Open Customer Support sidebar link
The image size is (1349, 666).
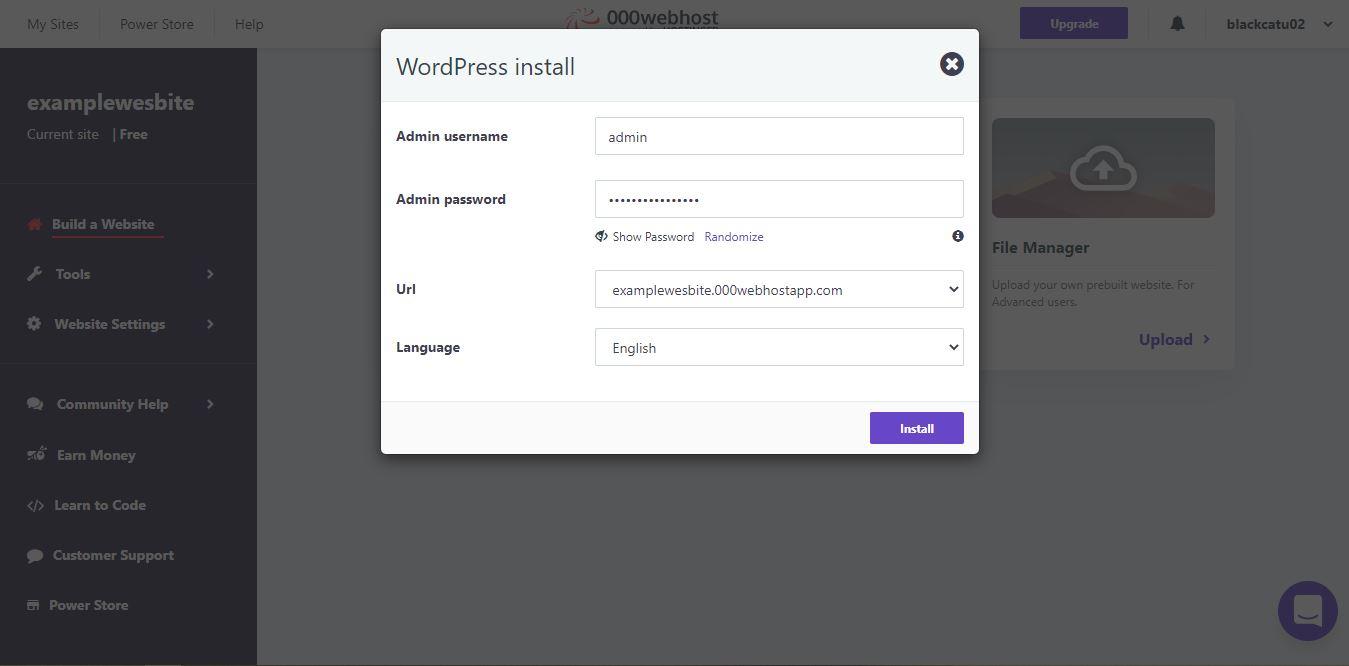point(113,555)
